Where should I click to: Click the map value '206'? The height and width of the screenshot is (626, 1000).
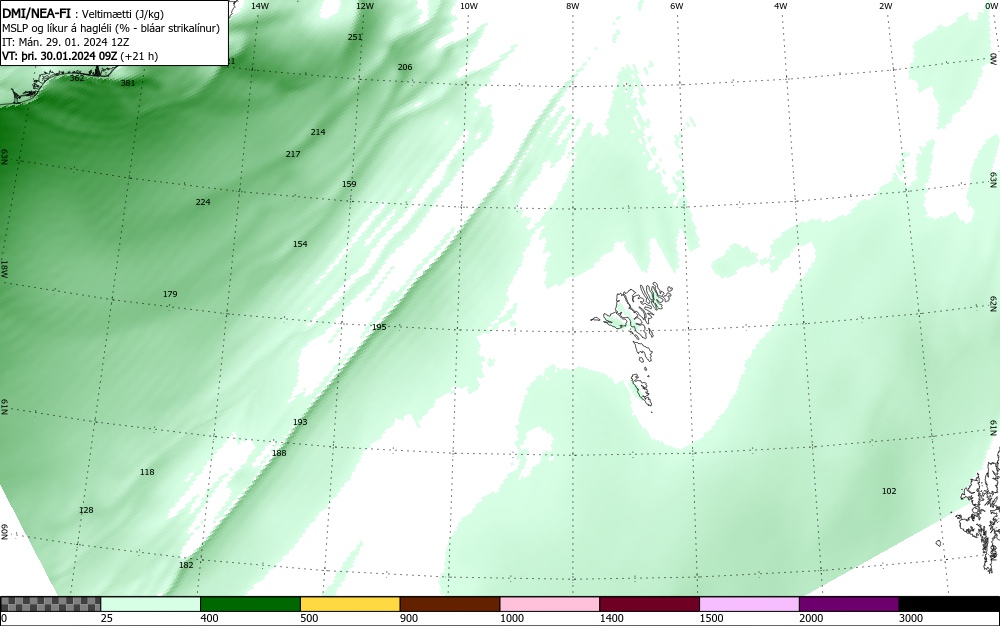[405, 67]
